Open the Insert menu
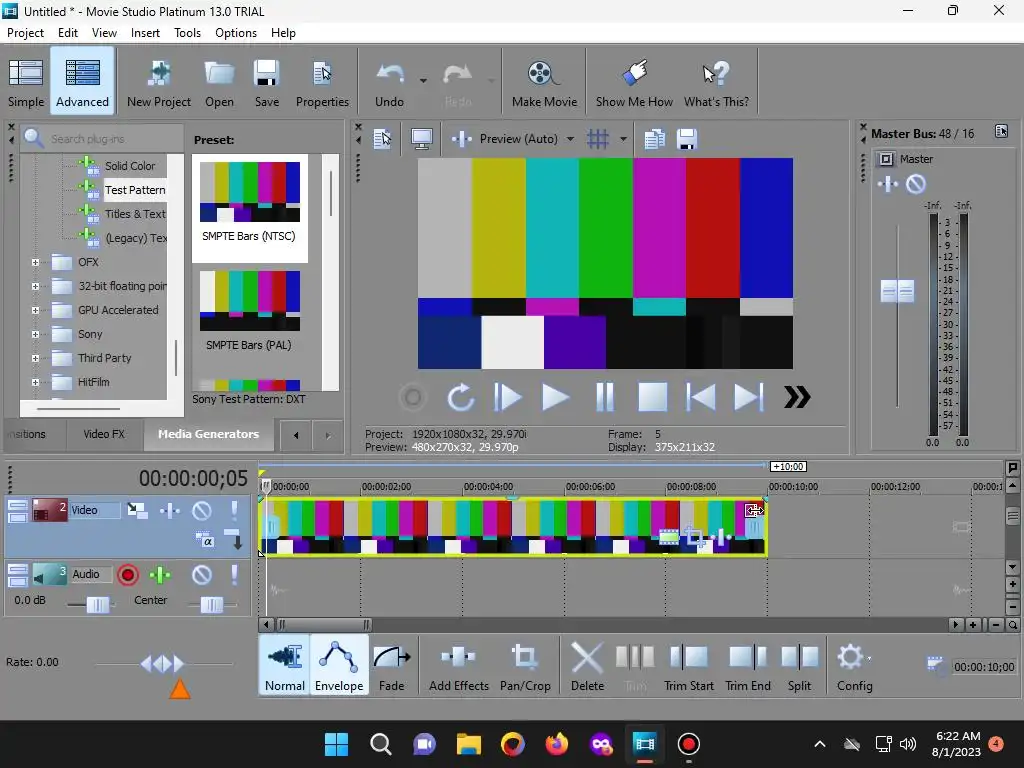1024x768 pixels. [145, 33]
